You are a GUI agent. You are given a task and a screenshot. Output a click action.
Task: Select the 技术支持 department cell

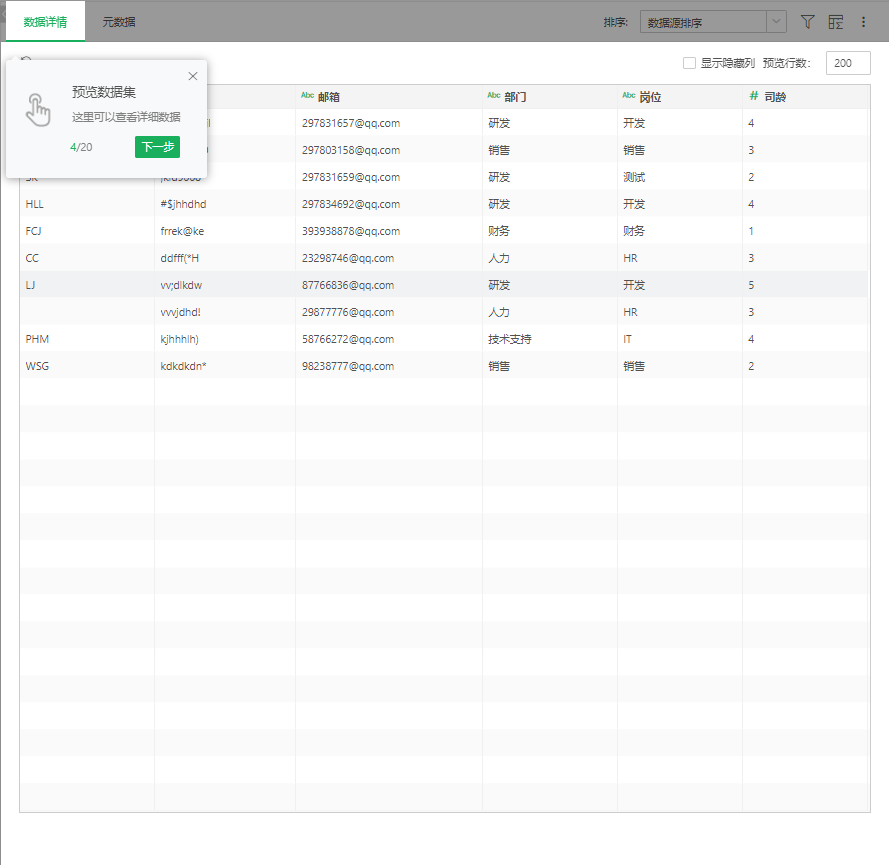[509, 339]
